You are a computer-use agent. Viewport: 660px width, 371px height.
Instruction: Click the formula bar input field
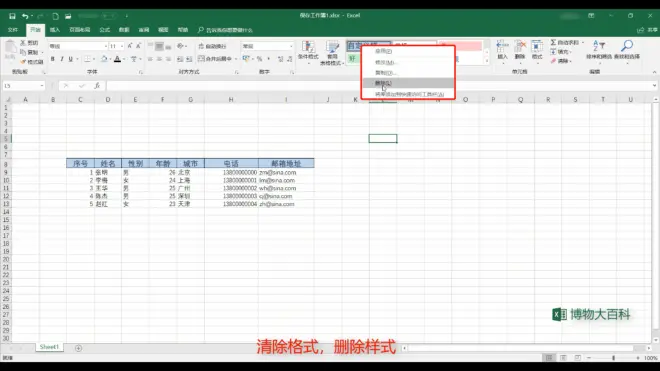(x=379, y=85)
